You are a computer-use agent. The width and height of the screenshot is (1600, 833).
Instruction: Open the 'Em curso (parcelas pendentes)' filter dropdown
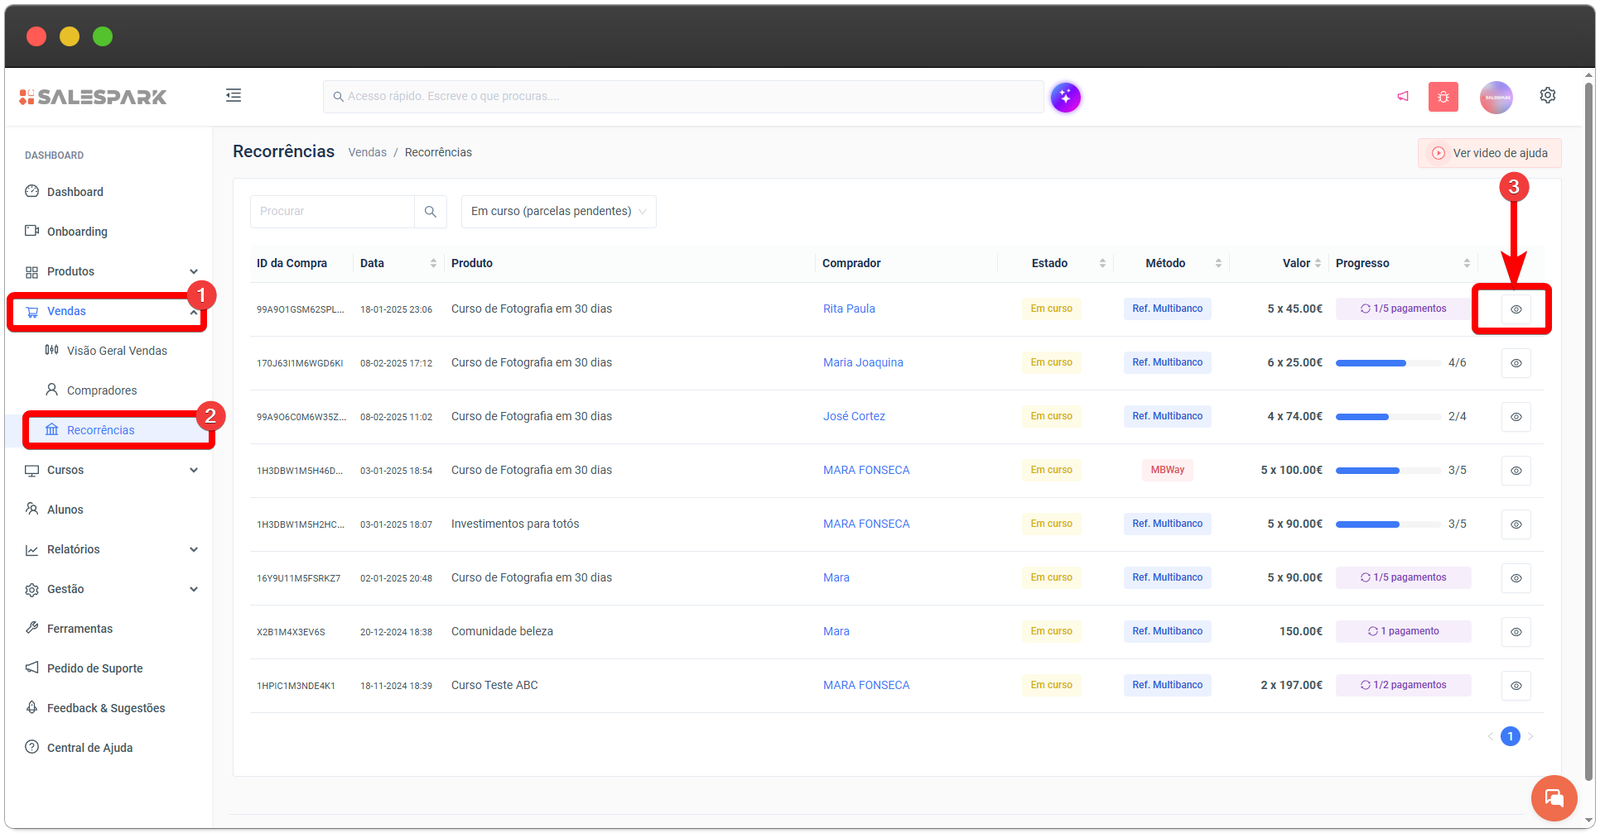coord(558,212)
